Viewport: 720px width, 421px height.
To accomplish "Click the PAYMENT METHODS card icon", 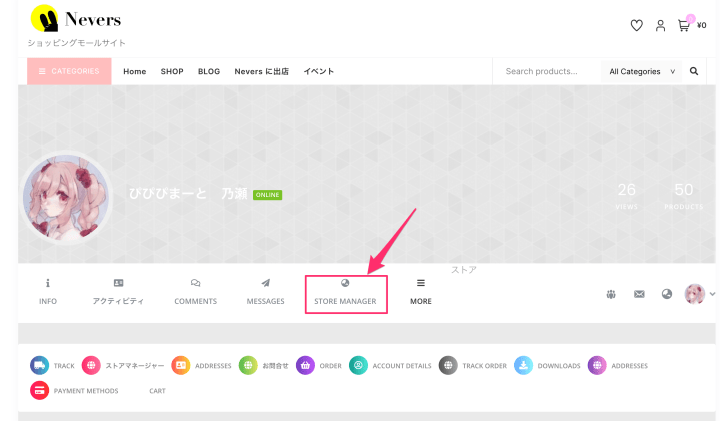I will pos(39,391).
